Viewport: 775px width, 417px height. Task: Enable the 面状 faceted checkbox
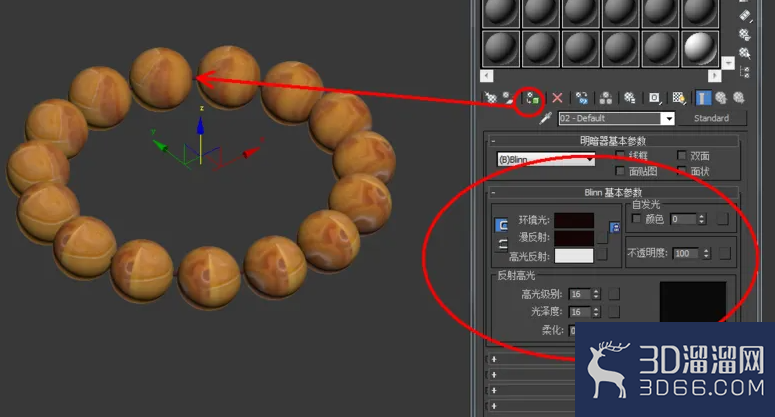point(682,171)
